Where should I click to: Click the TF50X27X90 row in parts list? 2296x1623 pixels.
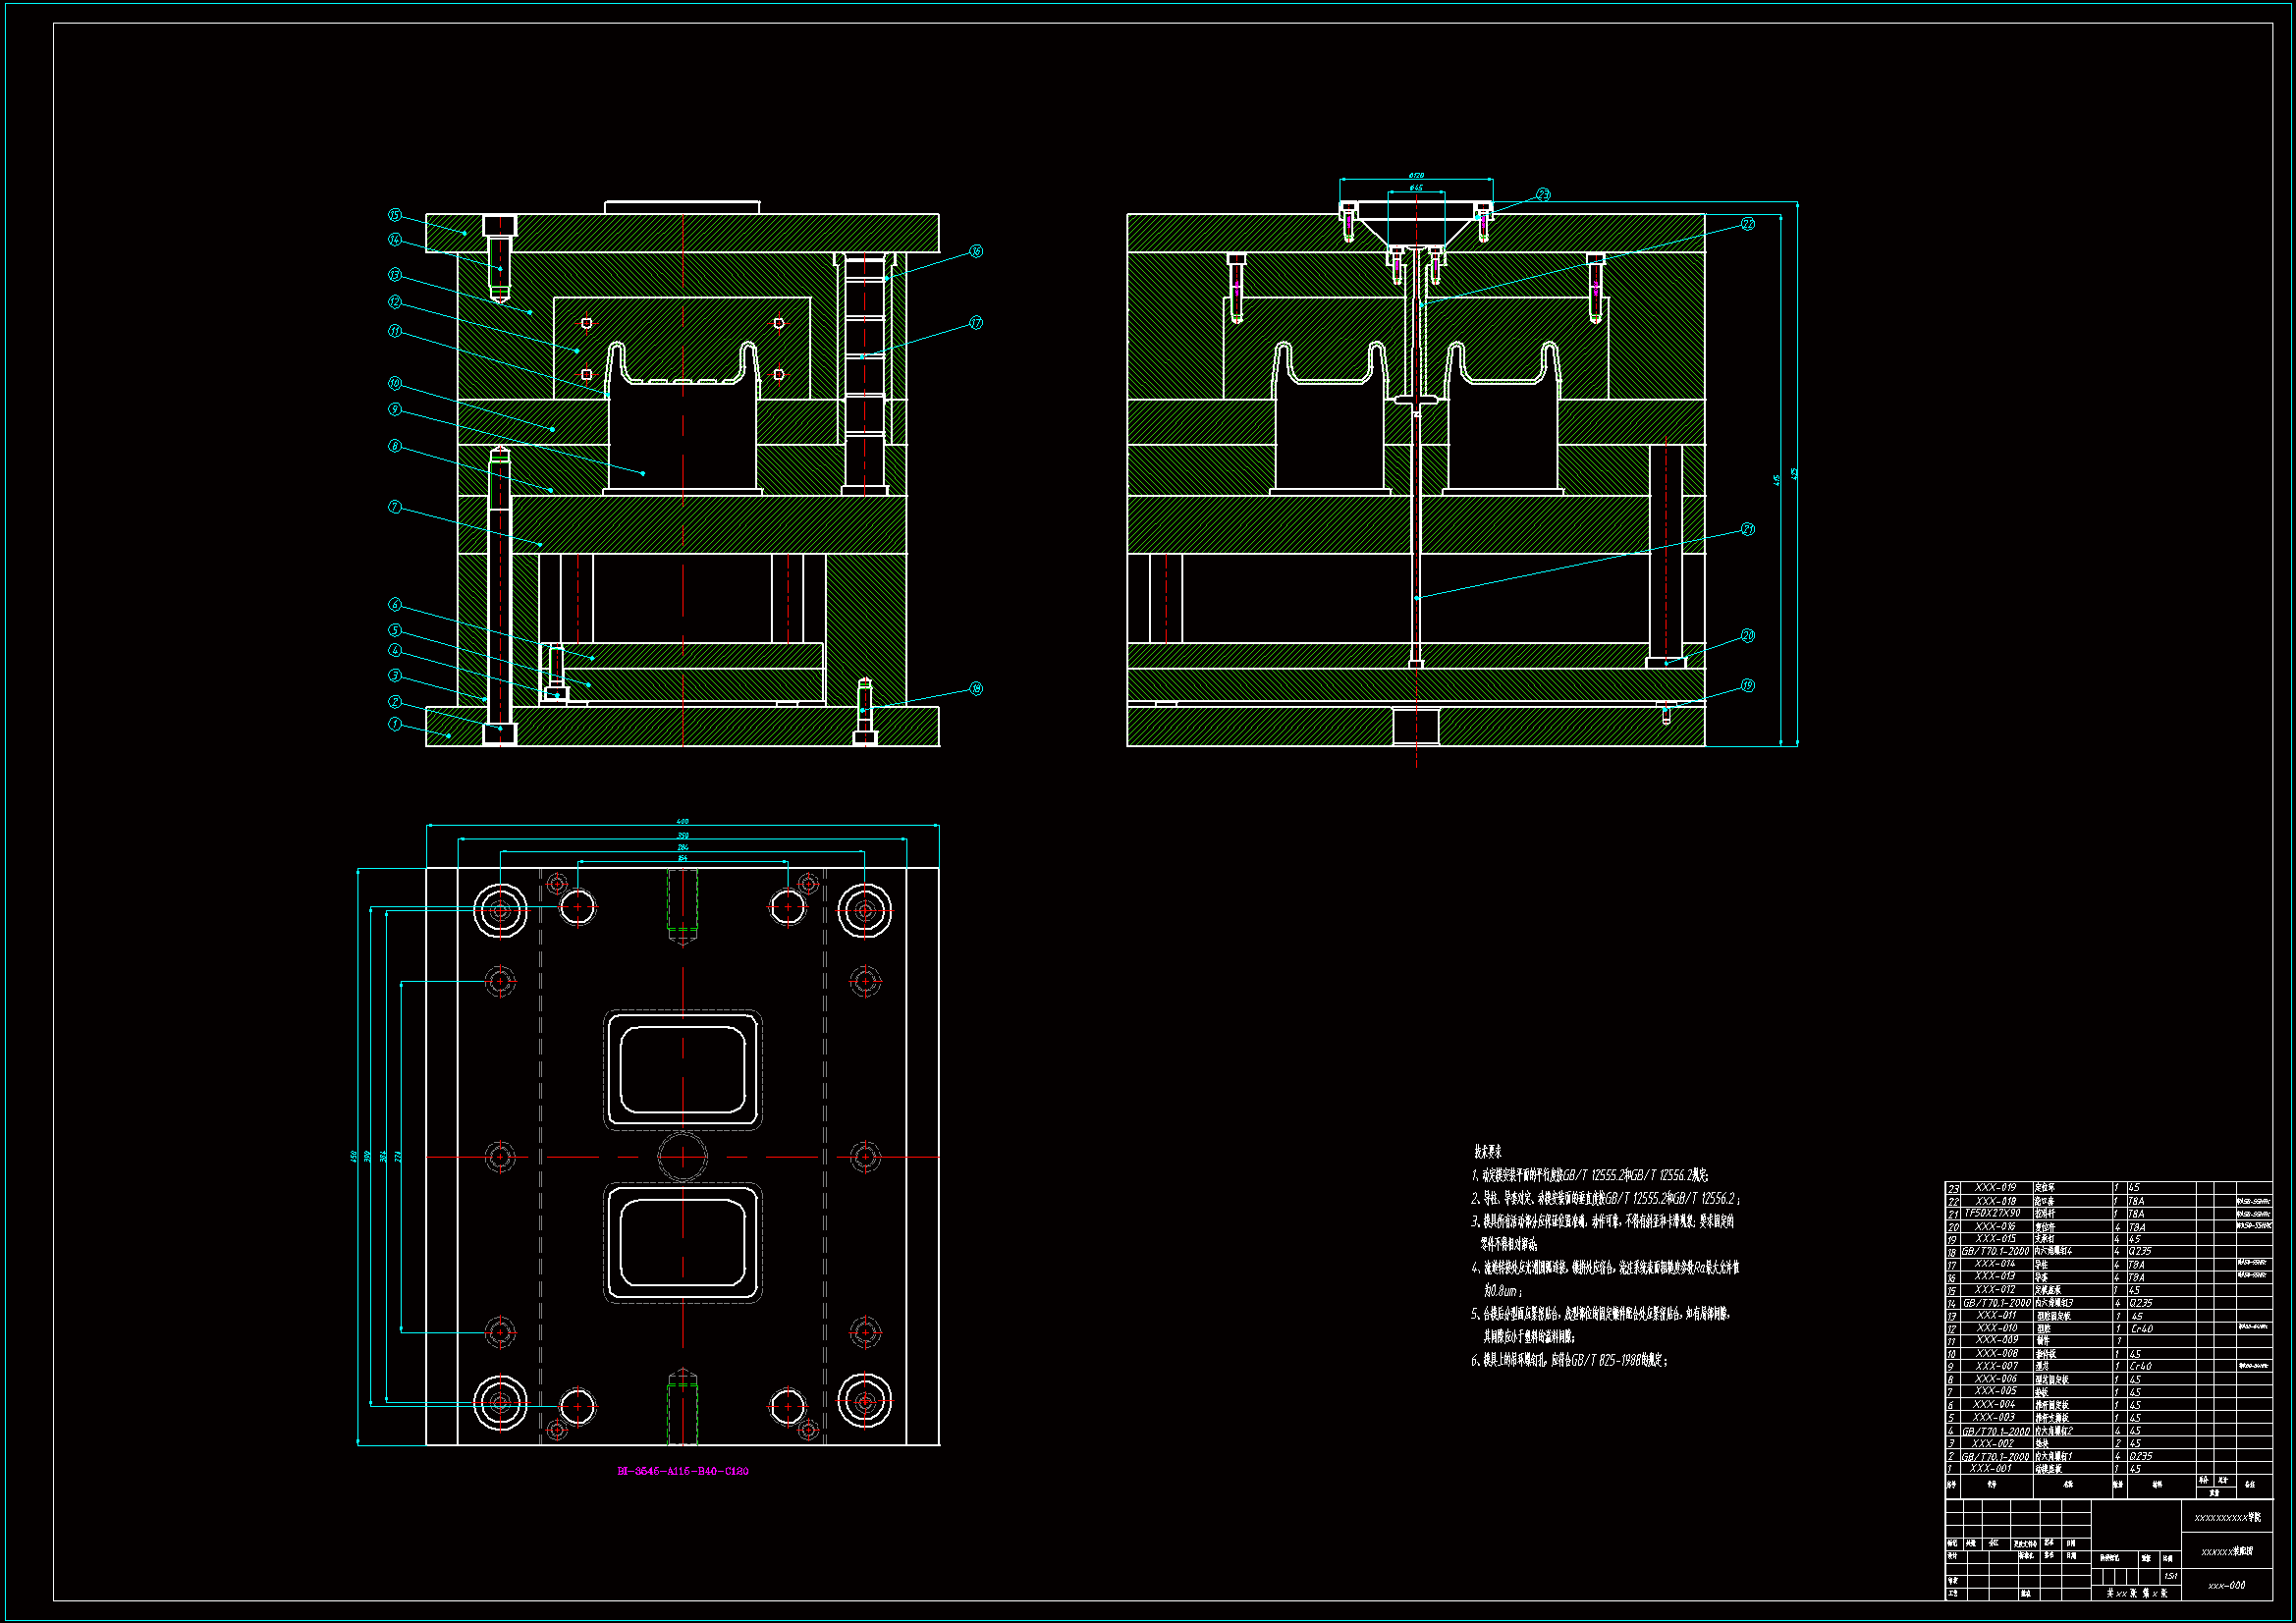pos(1992,1213)
